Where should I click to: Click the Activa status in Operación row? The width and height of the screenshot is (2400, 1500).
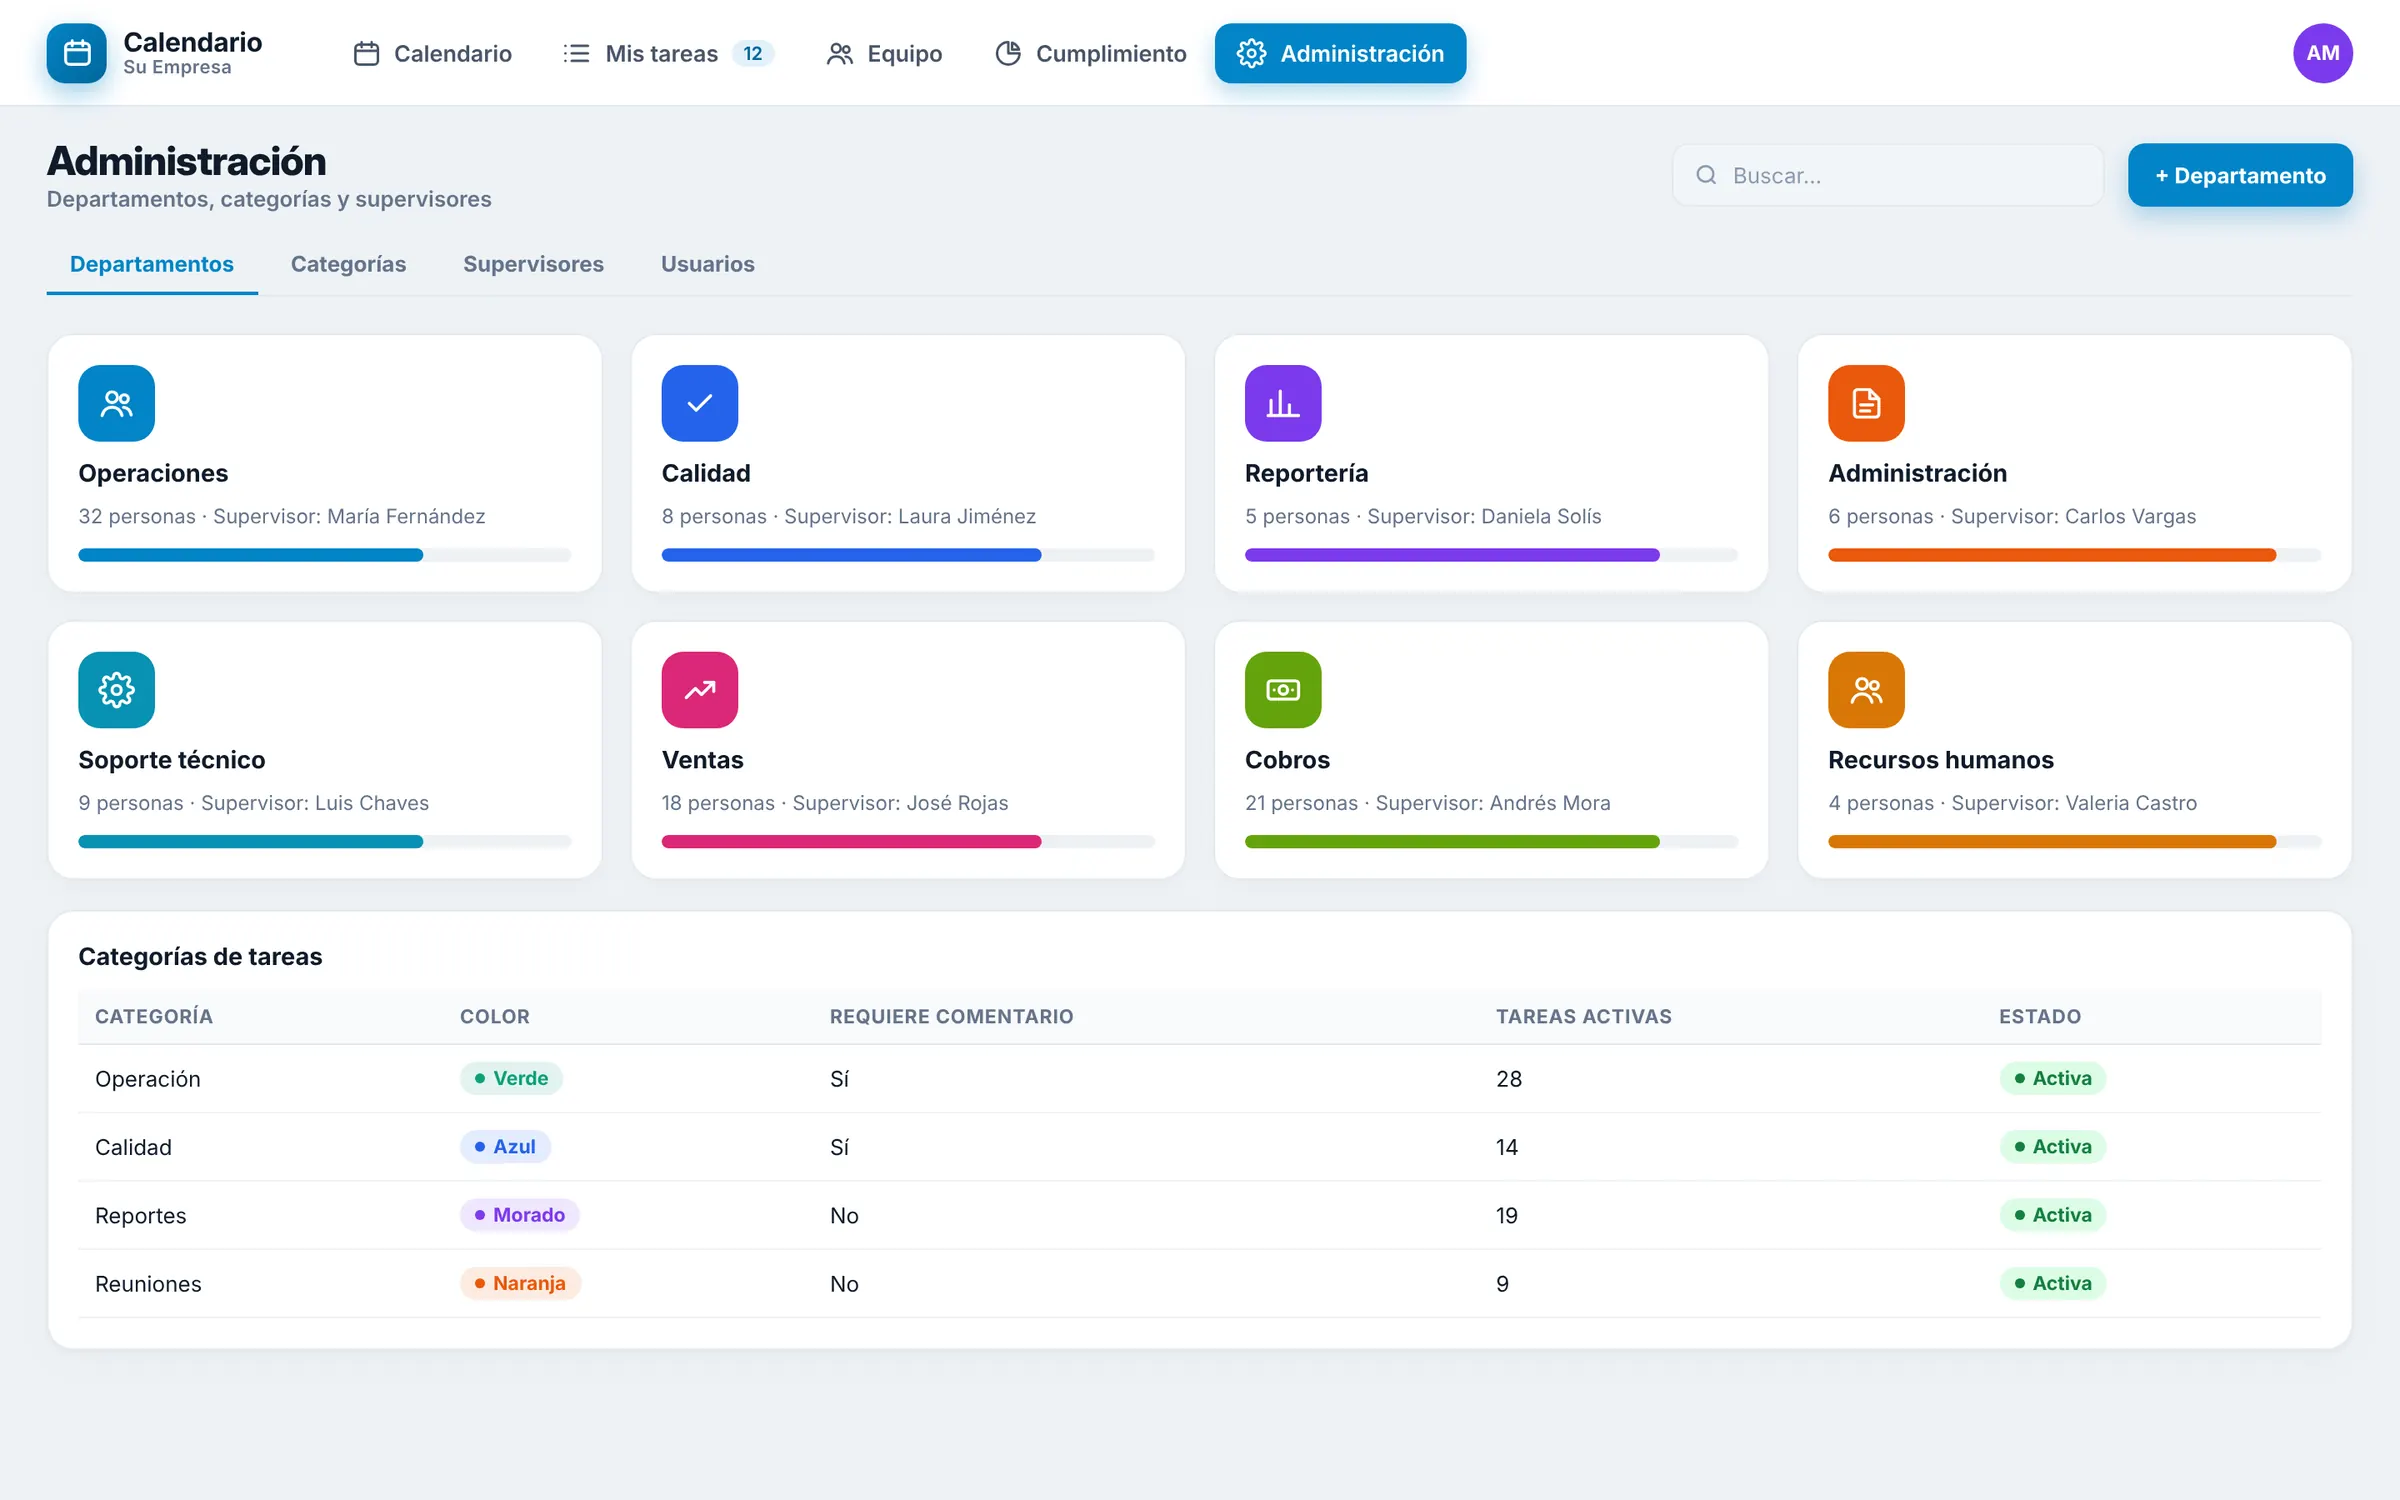(x=2052, y=1078)
